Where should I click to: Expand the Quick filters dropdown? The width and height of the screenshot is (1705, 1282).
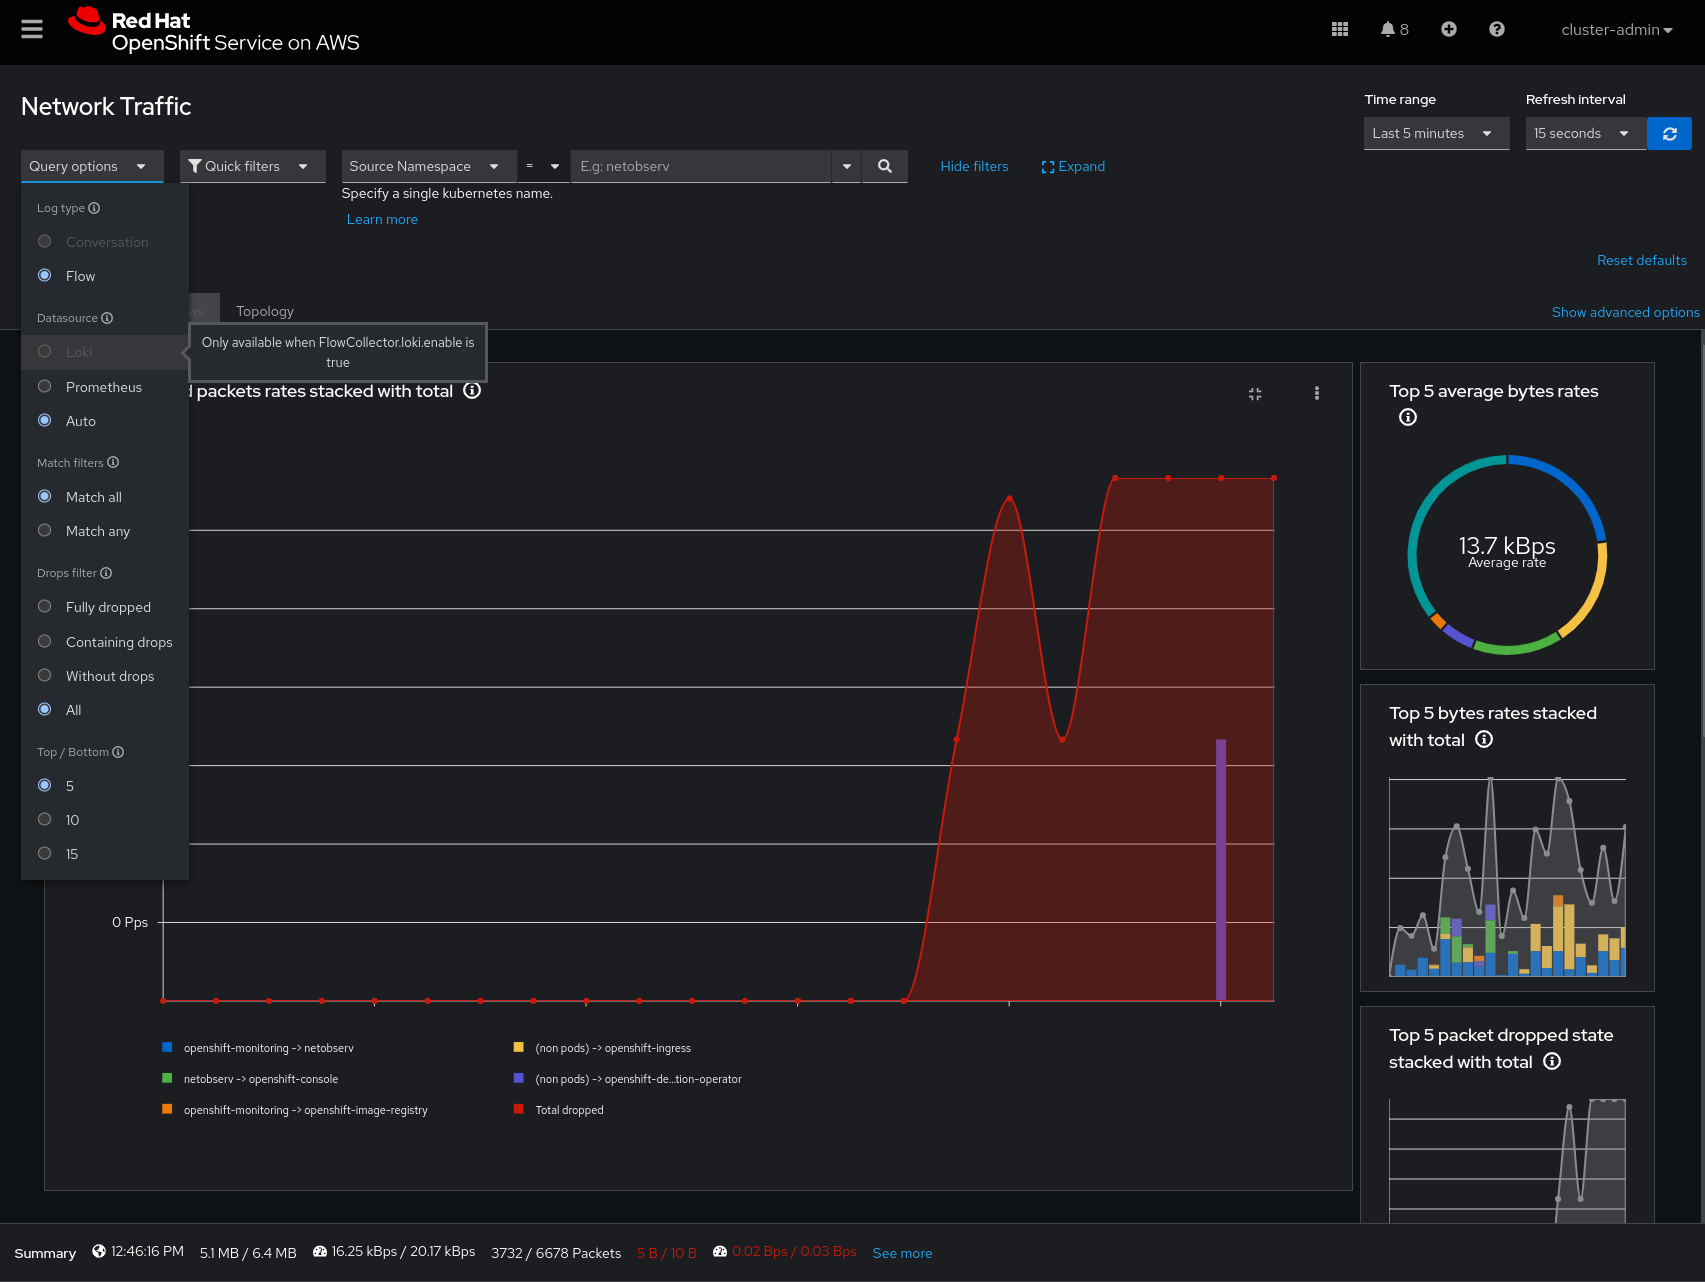(x=252, y=166)
